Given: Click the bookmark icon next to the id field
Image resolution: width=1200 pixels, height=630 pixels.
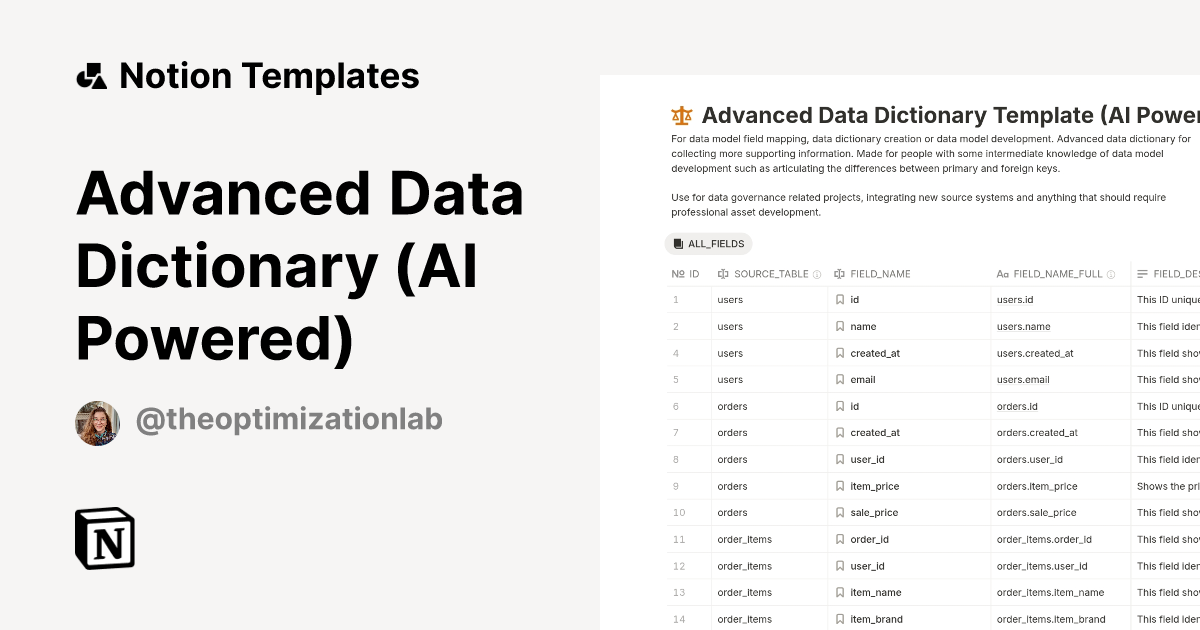Looking at the screenshot, I should (840, 299).
